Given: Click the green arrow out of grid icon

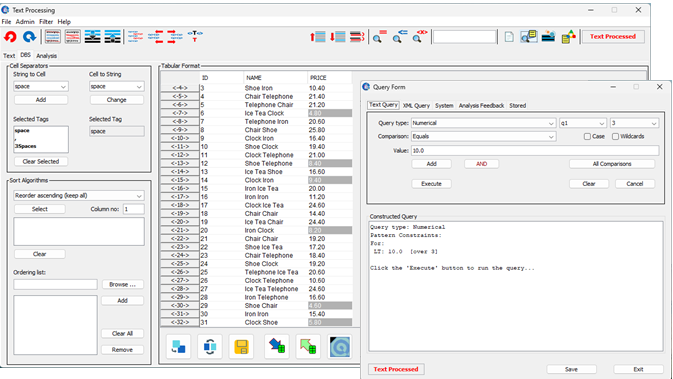Looking at the screenshot, I should point(308,346).
